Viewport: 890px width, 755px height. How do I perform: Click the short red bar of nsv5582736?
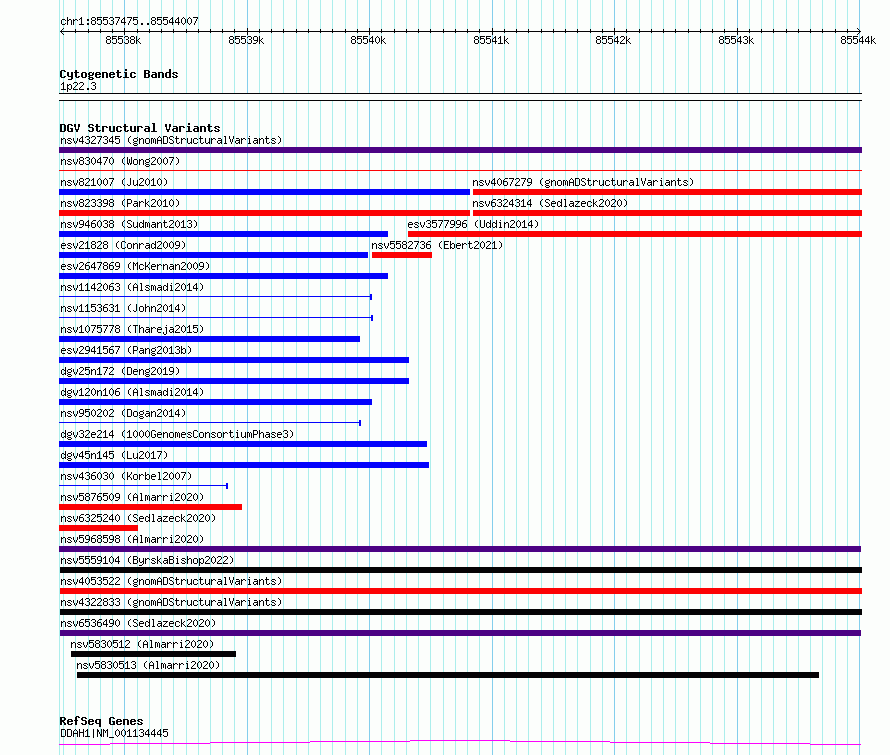tap(402, 255)
